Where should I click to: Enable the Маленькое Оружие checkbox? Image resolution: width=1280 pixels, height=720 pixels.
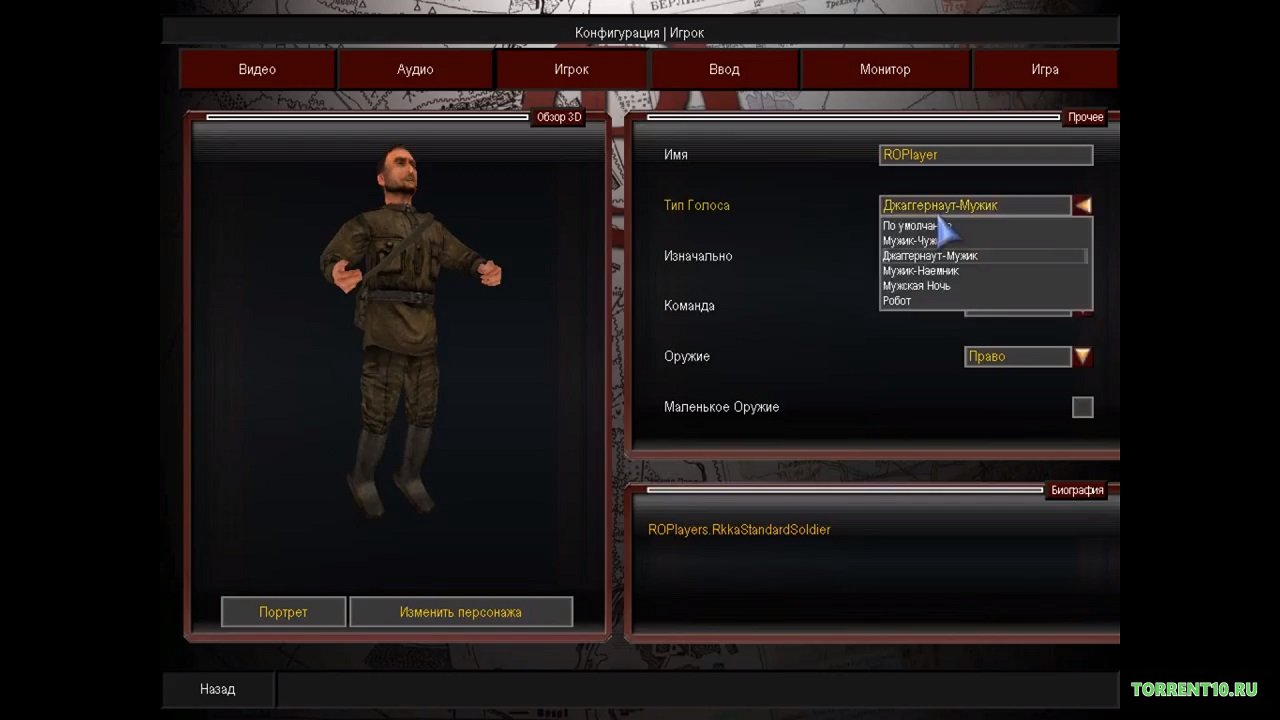pyautogui.click(x=1082, y=407)
